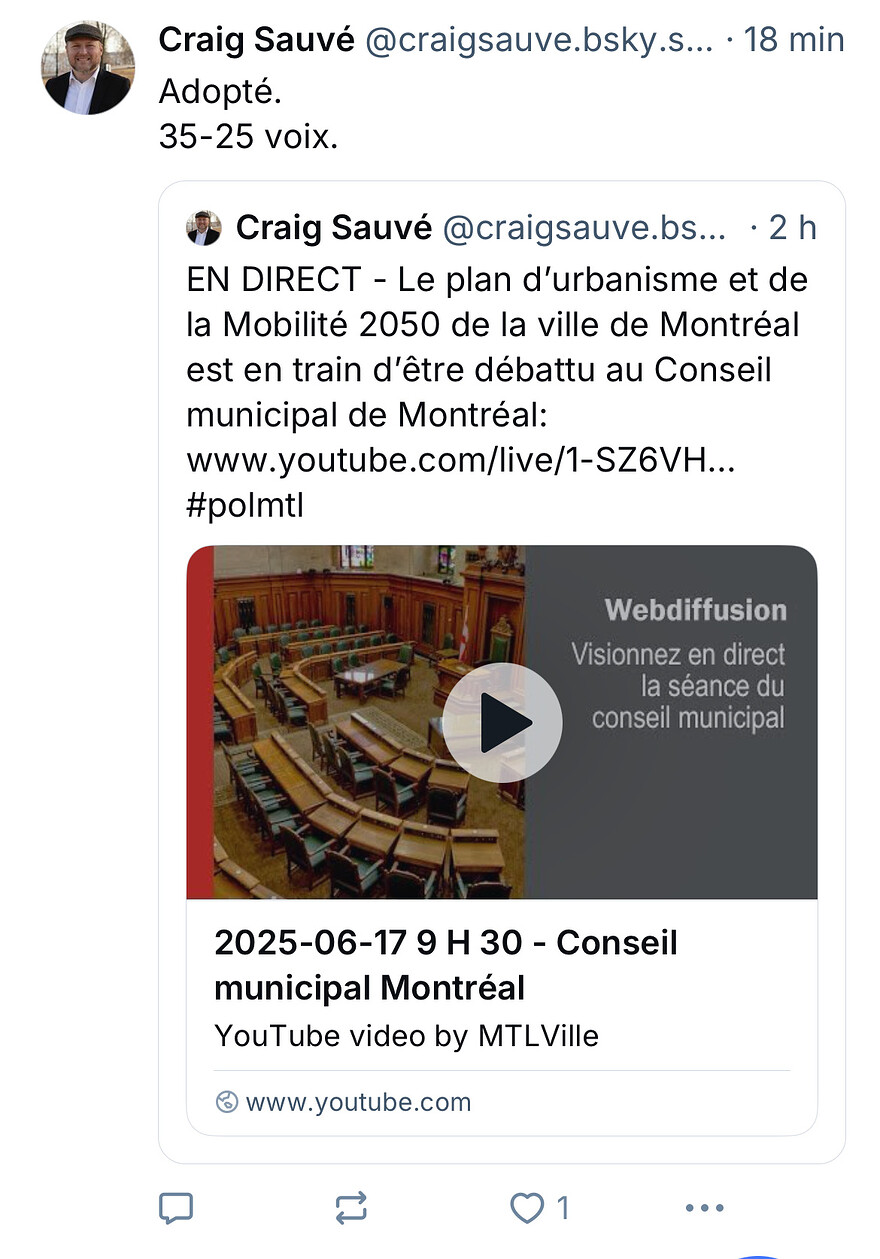Click the 18 min timestamp
Image resolution: width=880 pixels, height=1259 pixels.
click(x=796, y=40)
